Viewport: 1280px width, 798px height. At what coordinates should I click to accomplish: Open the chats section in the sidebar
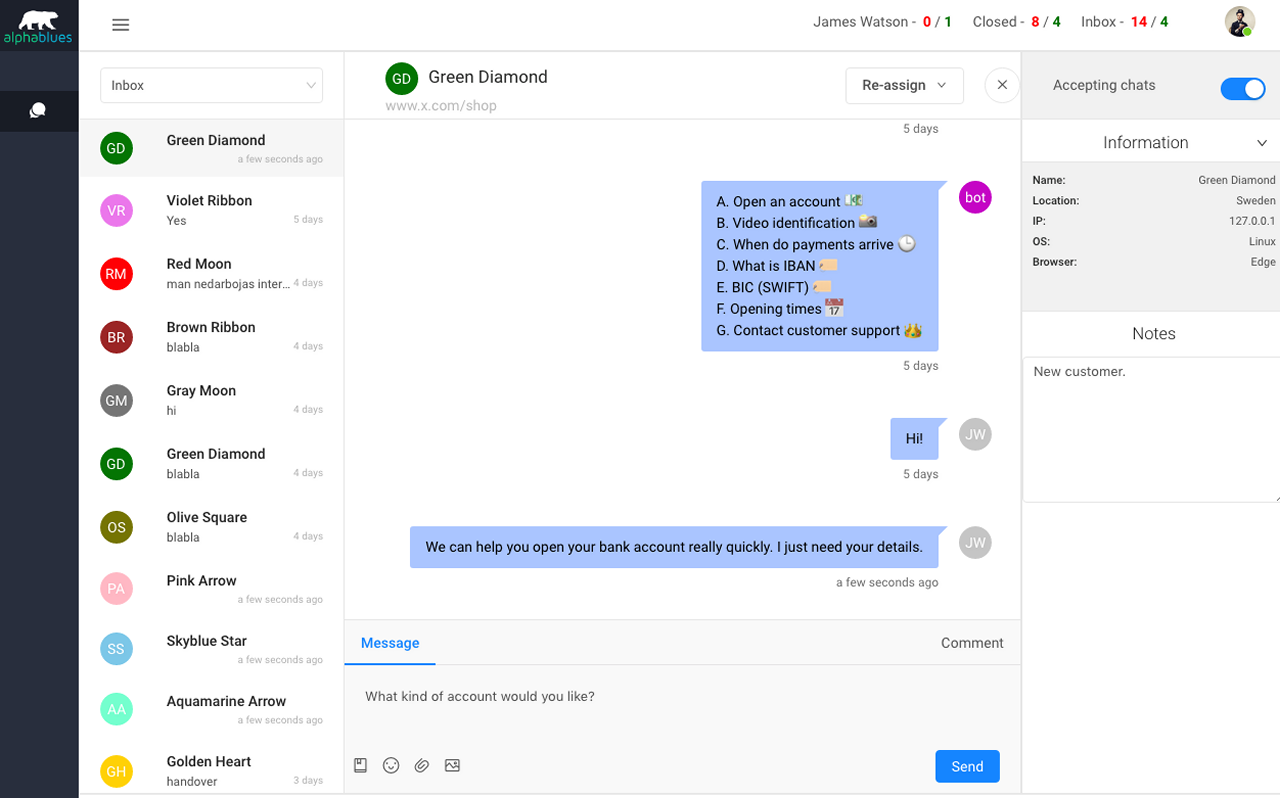pyautogui.click(x=39, y=110)
